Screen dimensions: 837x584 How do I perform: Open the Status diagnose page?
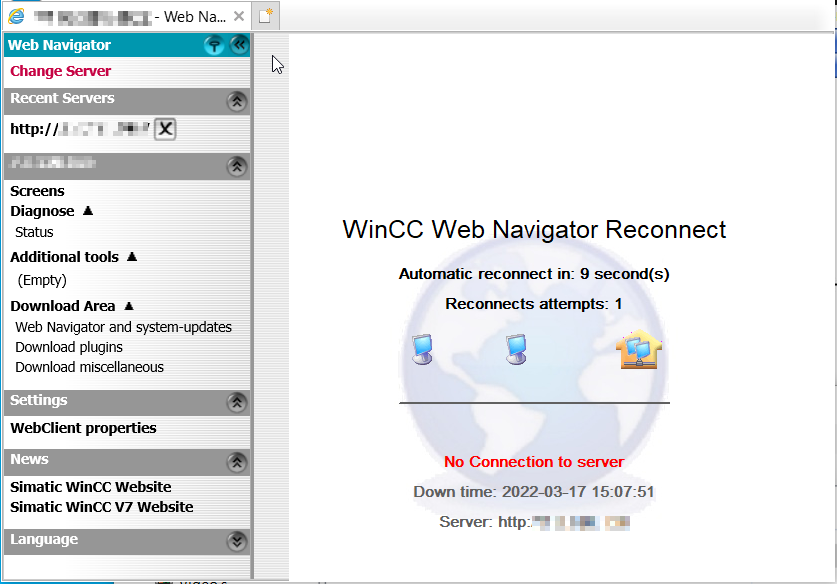[x=34, y=232]
